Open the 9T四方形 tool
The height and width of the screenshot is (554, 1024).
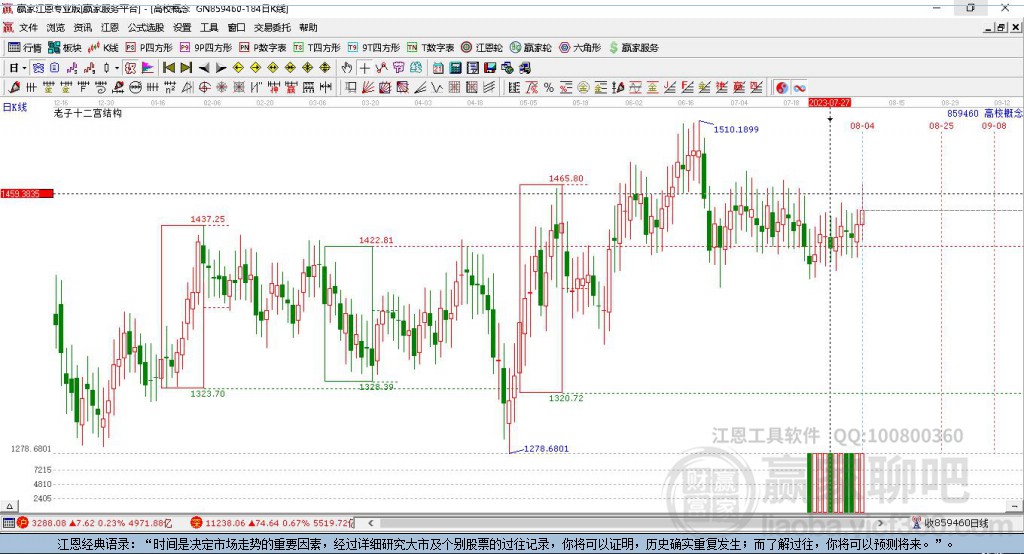[x=374, y=48]
